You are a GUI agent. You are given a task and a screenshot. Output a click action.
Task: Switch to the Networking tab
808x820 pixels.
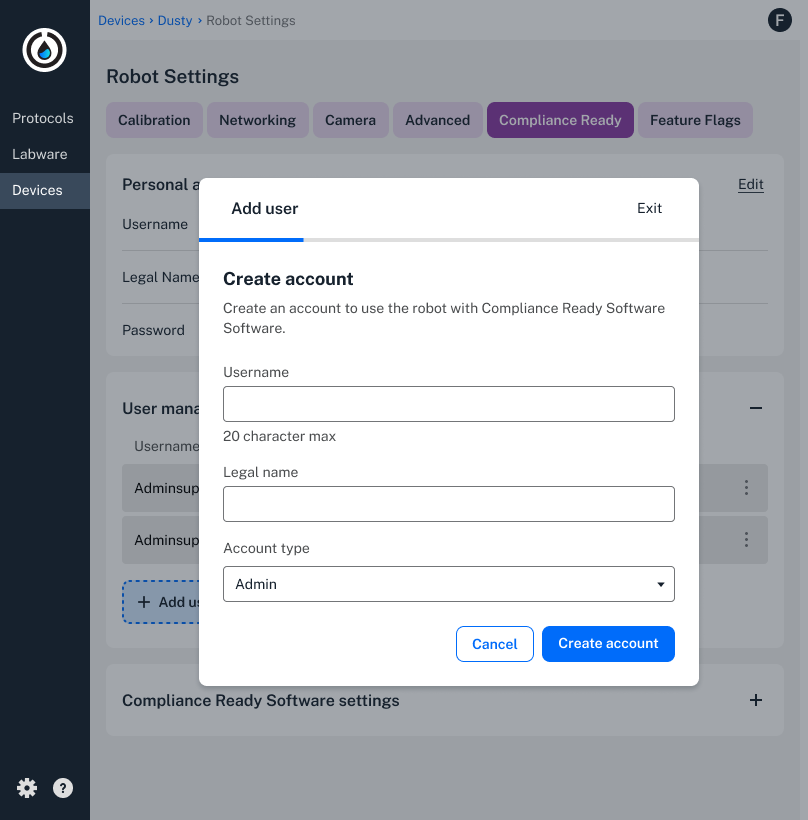click(x=257, y=120)
